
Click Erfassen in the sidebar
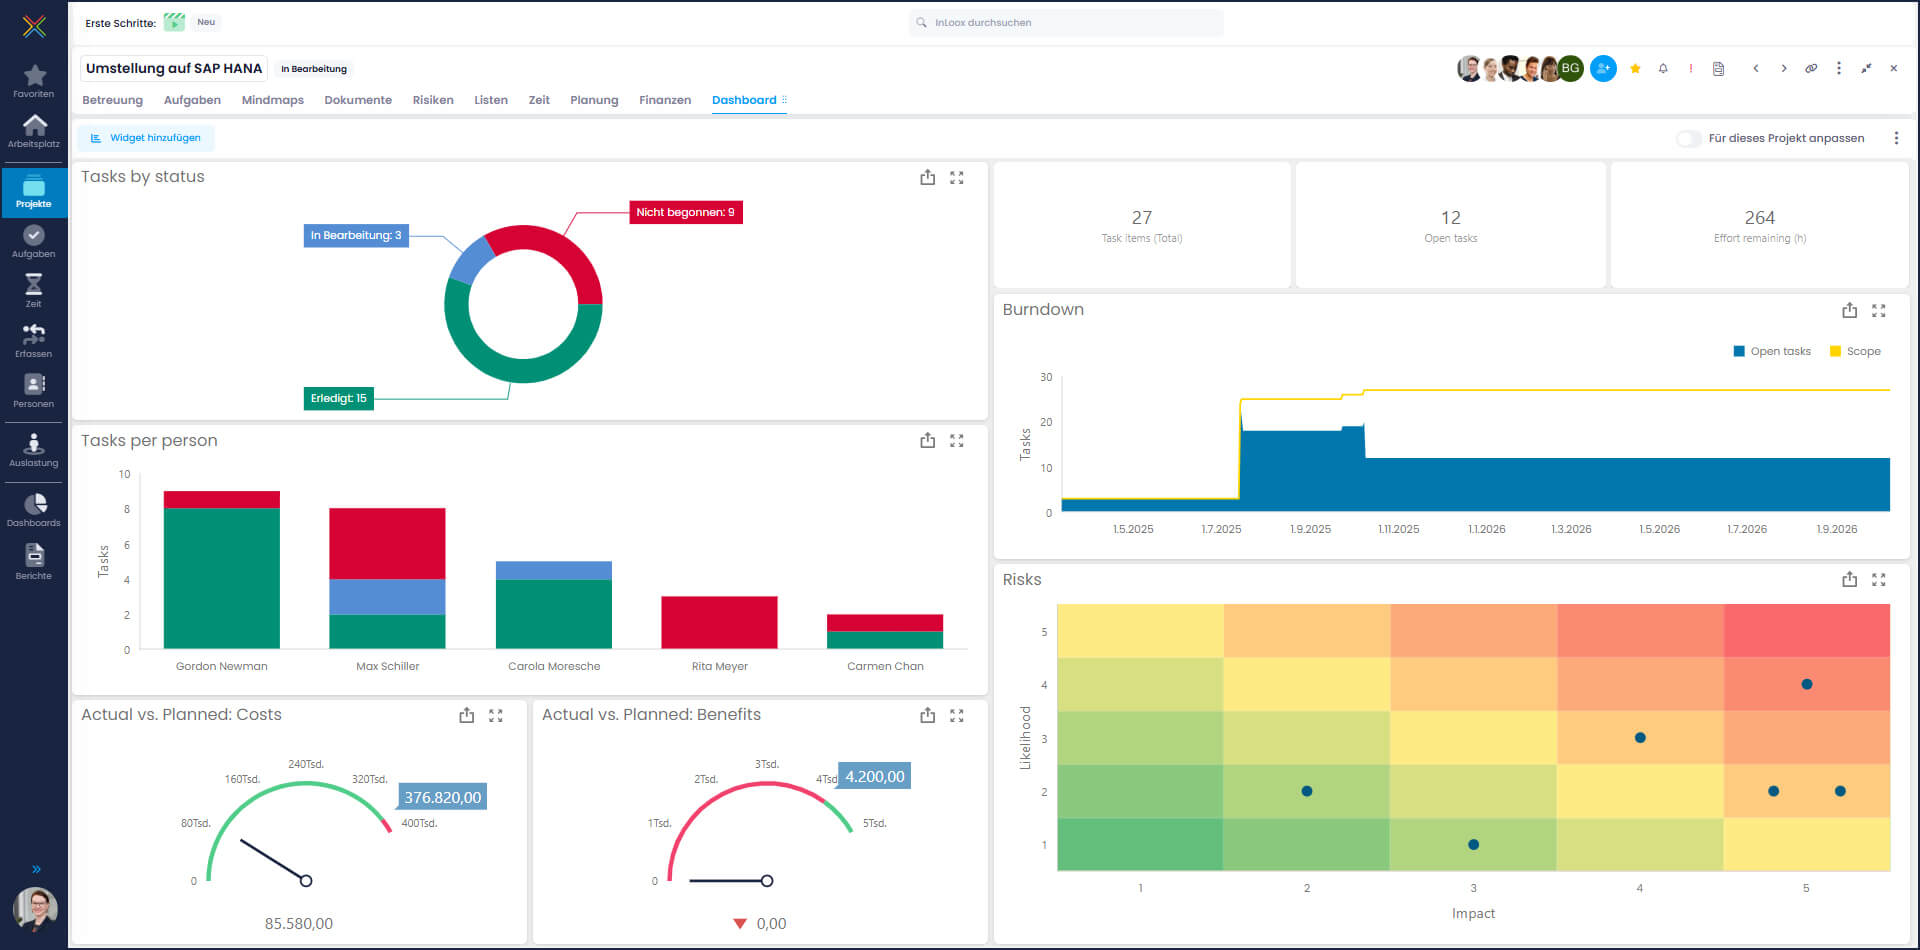point(34,341)
